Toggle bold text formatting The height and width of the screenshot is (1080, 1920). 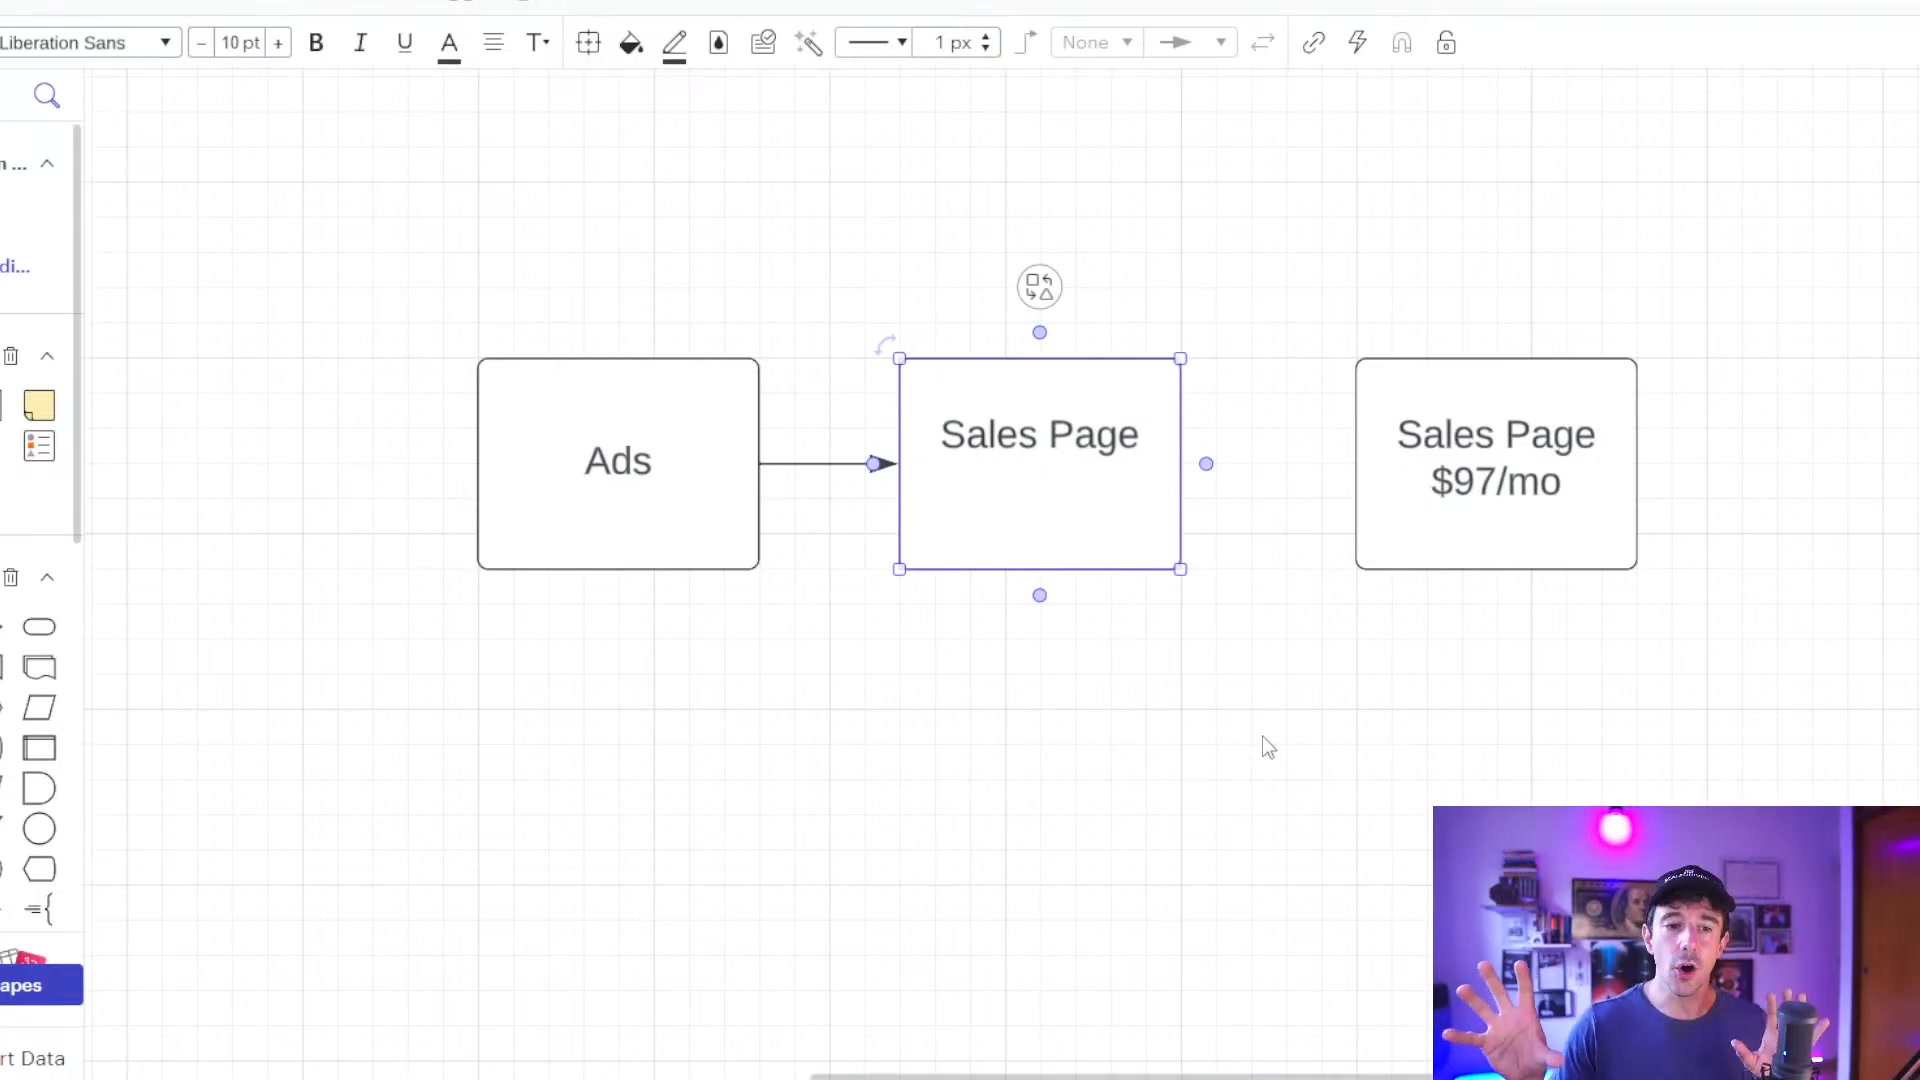[x=316, y=43]
